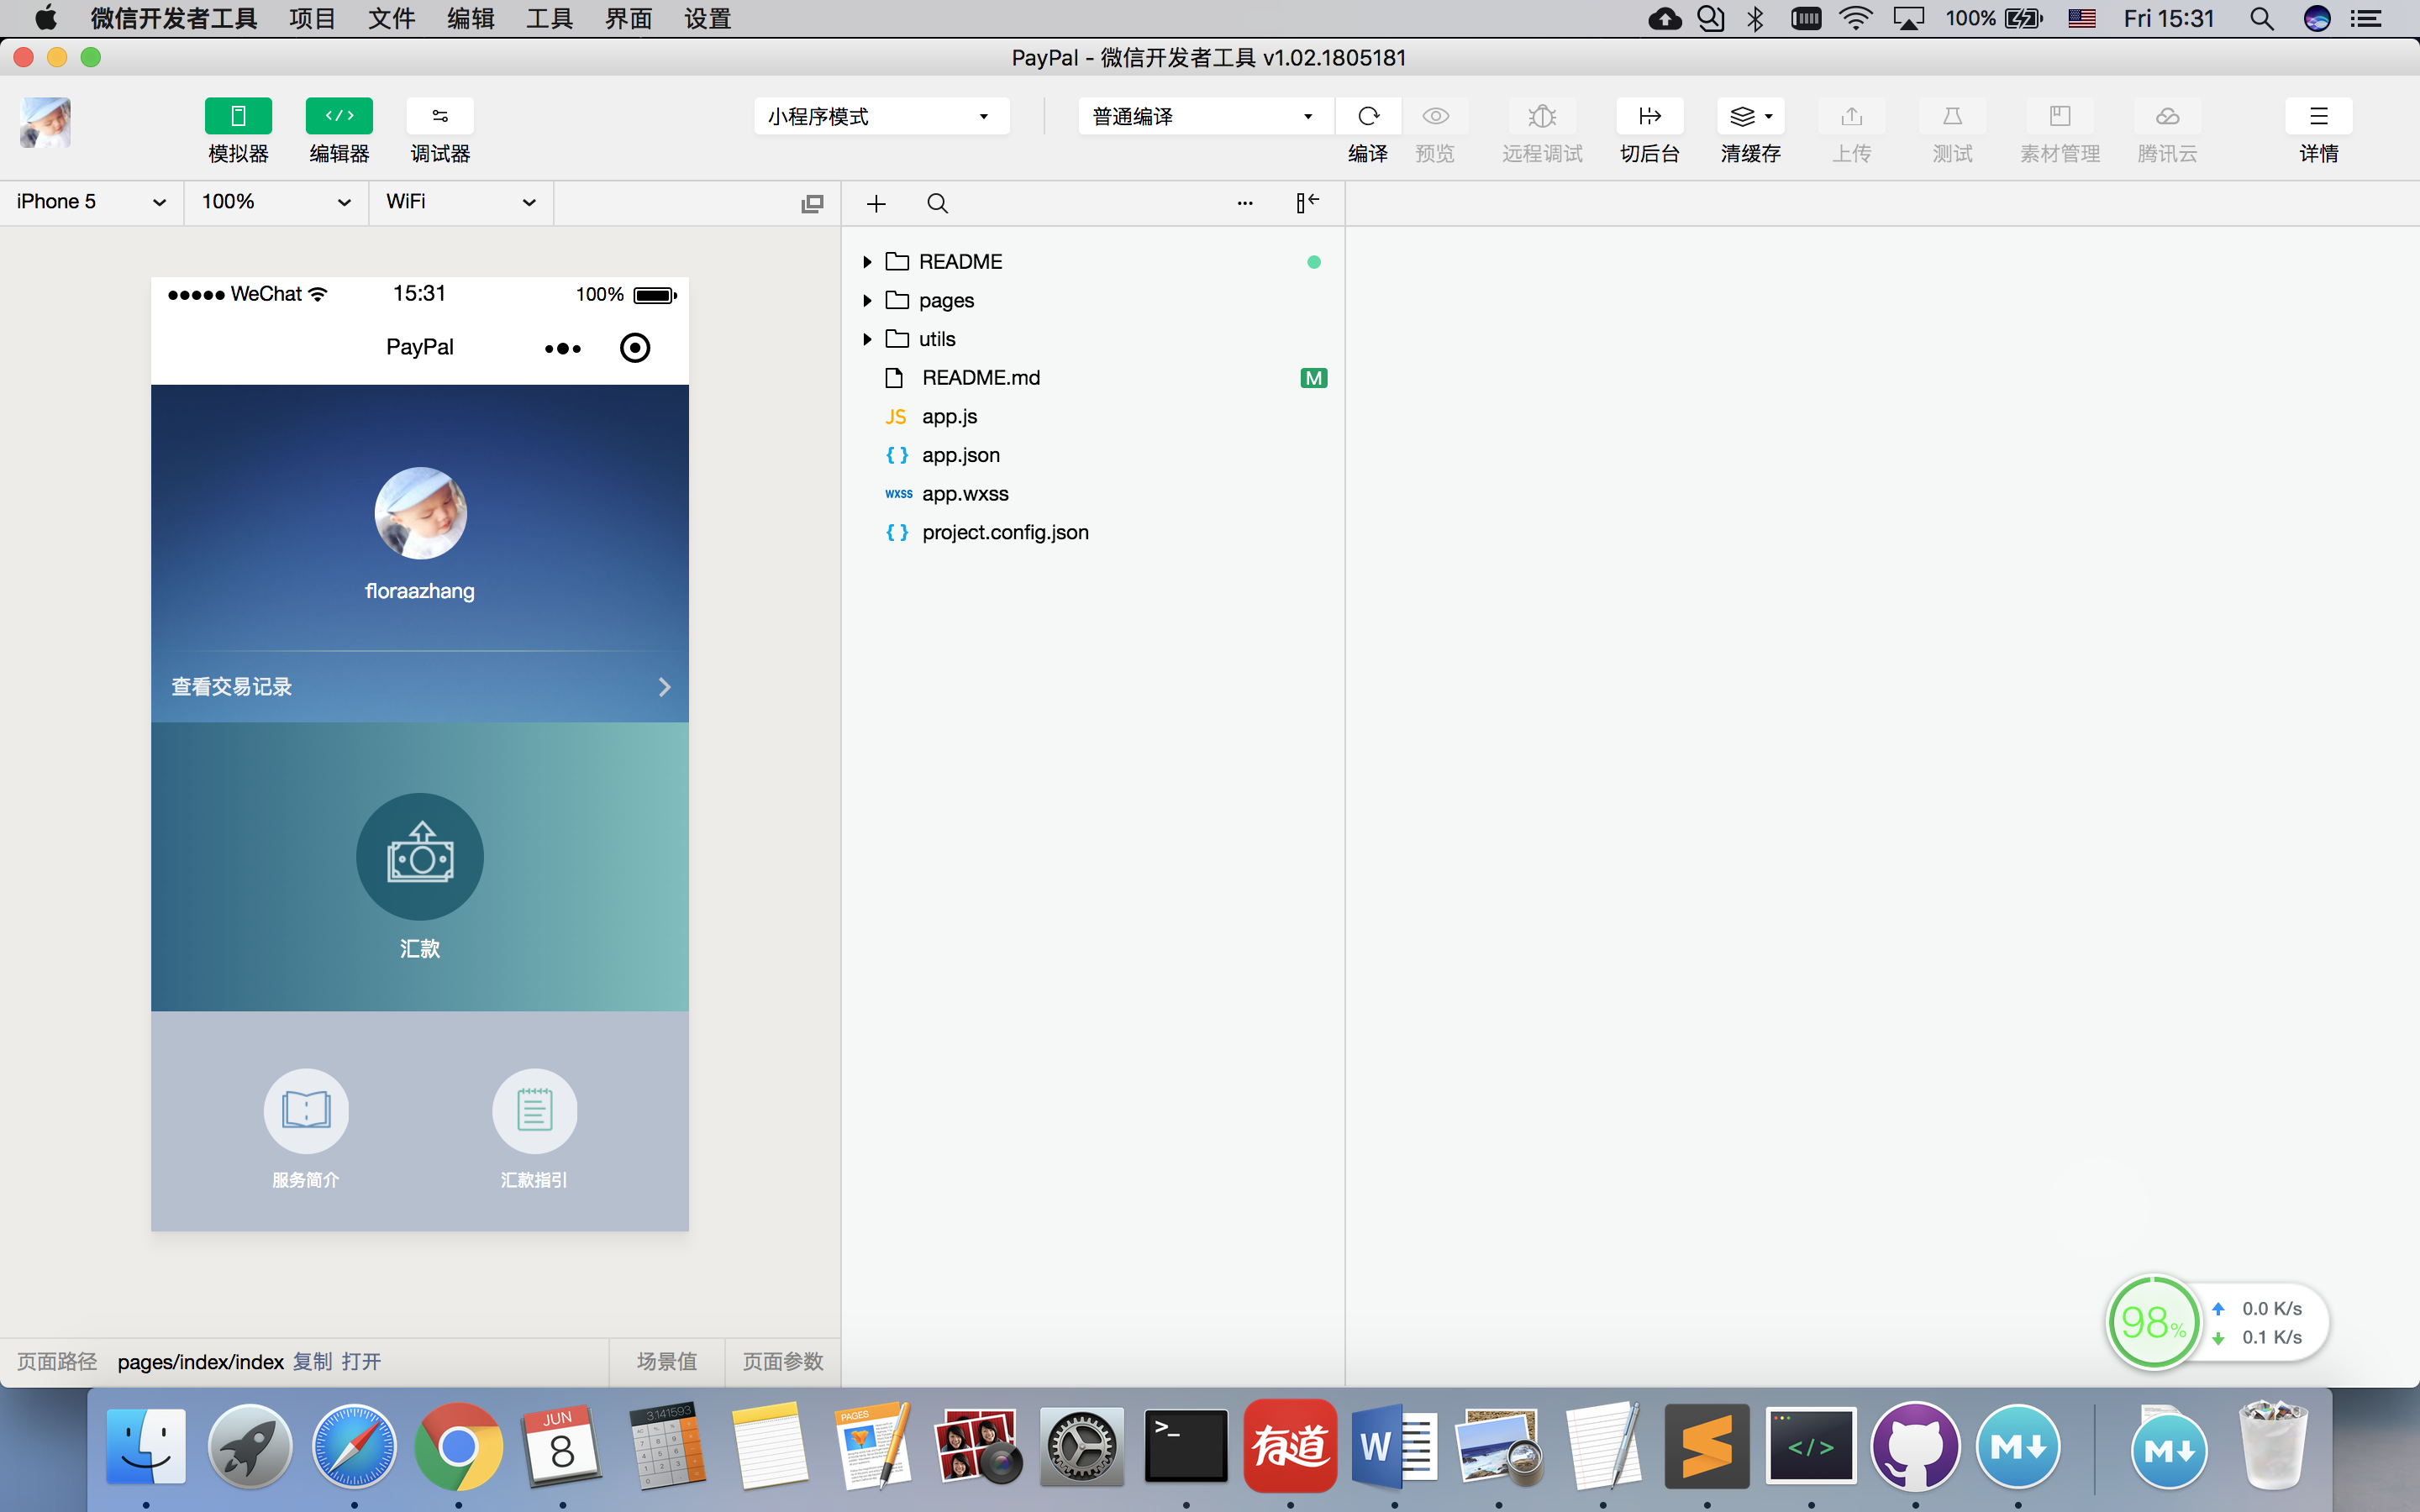Open the 工具 menu
Screen dimensions: 2420x1512
pos(549,18)
